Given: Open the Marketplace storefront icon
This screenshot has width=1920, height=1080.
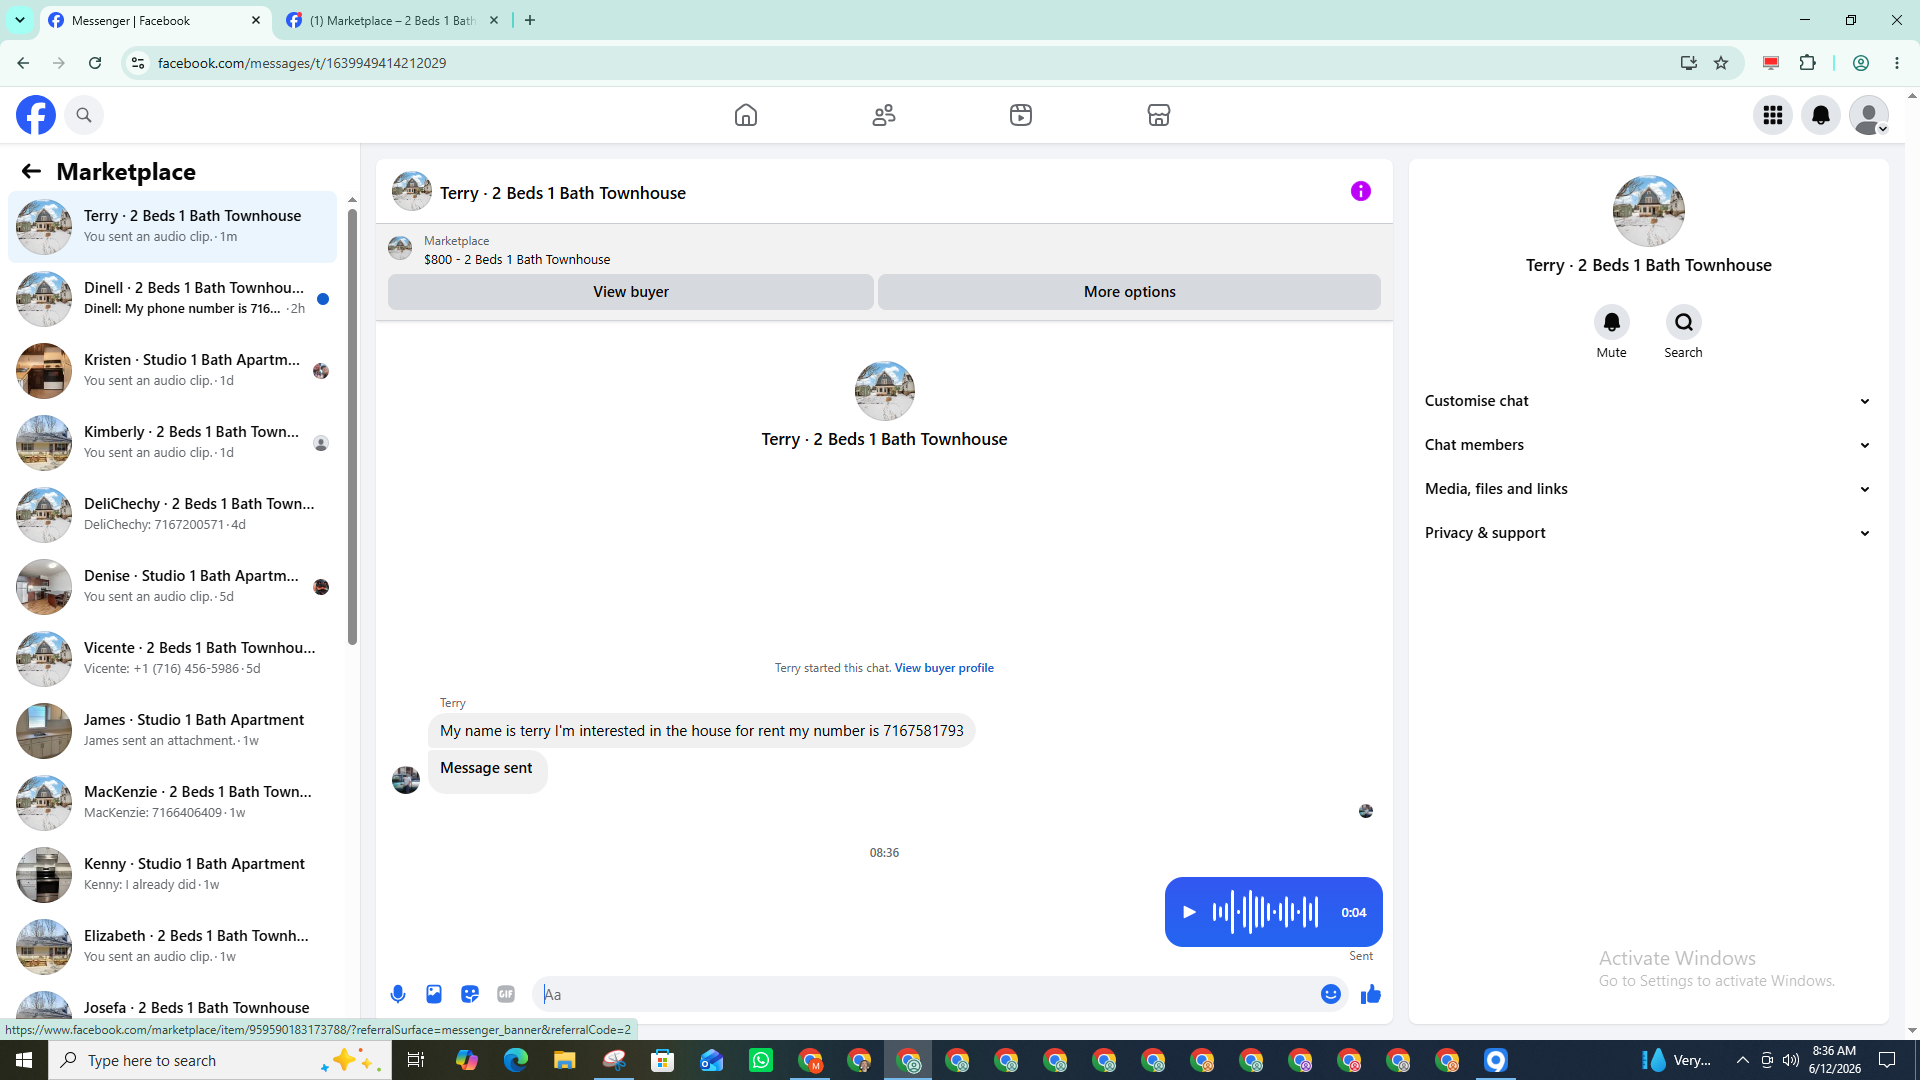Looking at the screenshot, I should (1159, 115).
